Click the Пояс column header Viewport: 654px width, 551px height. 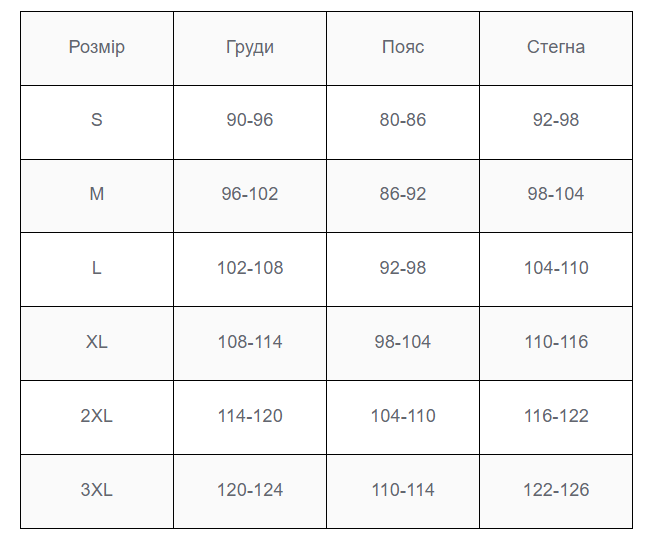[403, 48]
